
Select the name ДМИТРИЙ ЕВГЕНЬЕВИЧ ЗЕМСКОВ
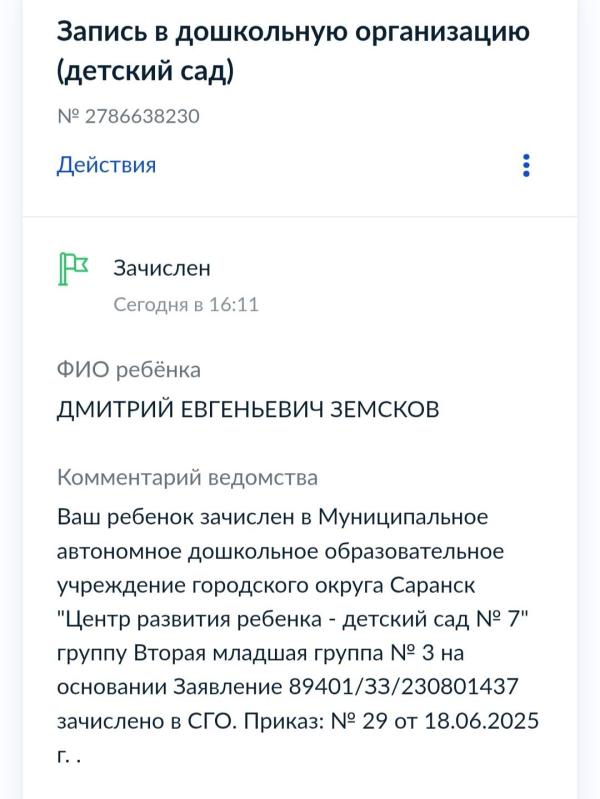click(248, 410)
